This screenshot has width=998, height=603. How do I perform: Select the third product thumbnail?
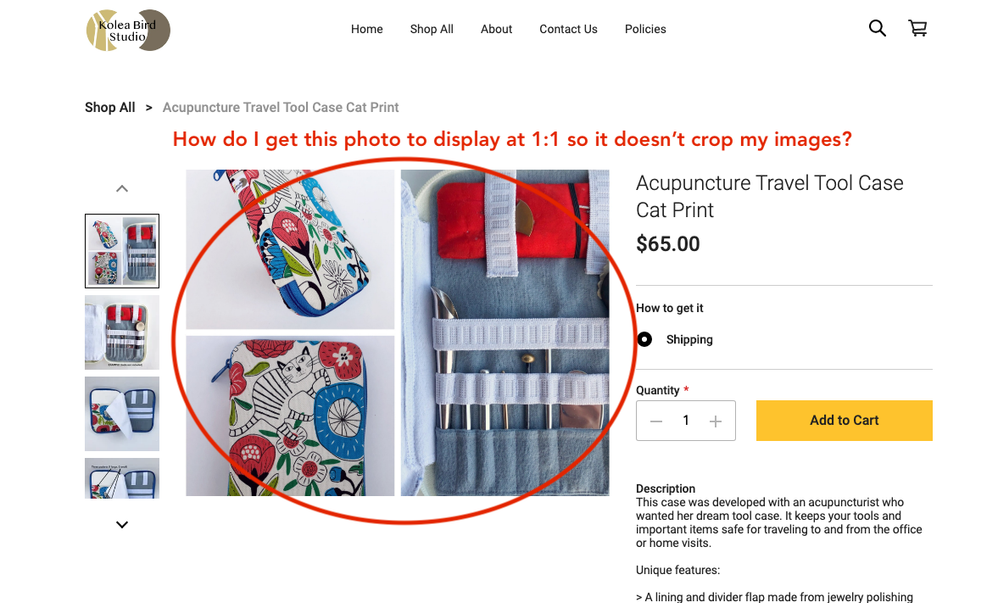click(122, 413)
